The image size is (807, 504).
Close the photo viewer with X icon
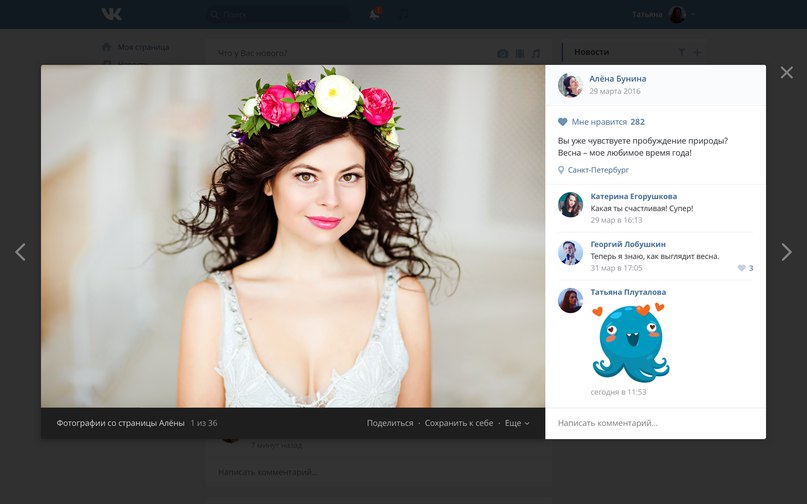click(786, 73)
